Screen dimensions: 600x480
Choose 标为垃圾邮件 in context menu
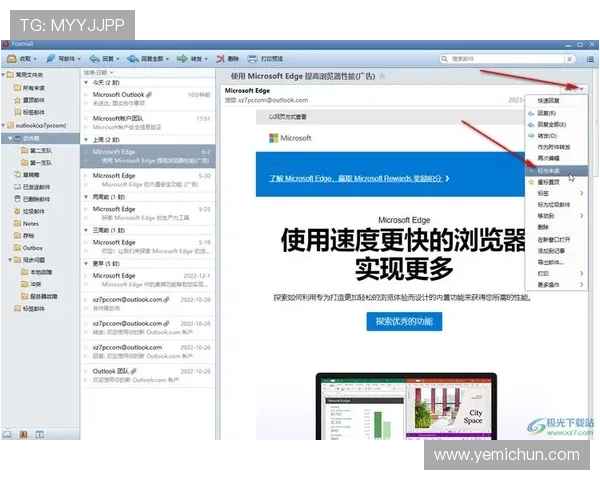coord(556,205)
